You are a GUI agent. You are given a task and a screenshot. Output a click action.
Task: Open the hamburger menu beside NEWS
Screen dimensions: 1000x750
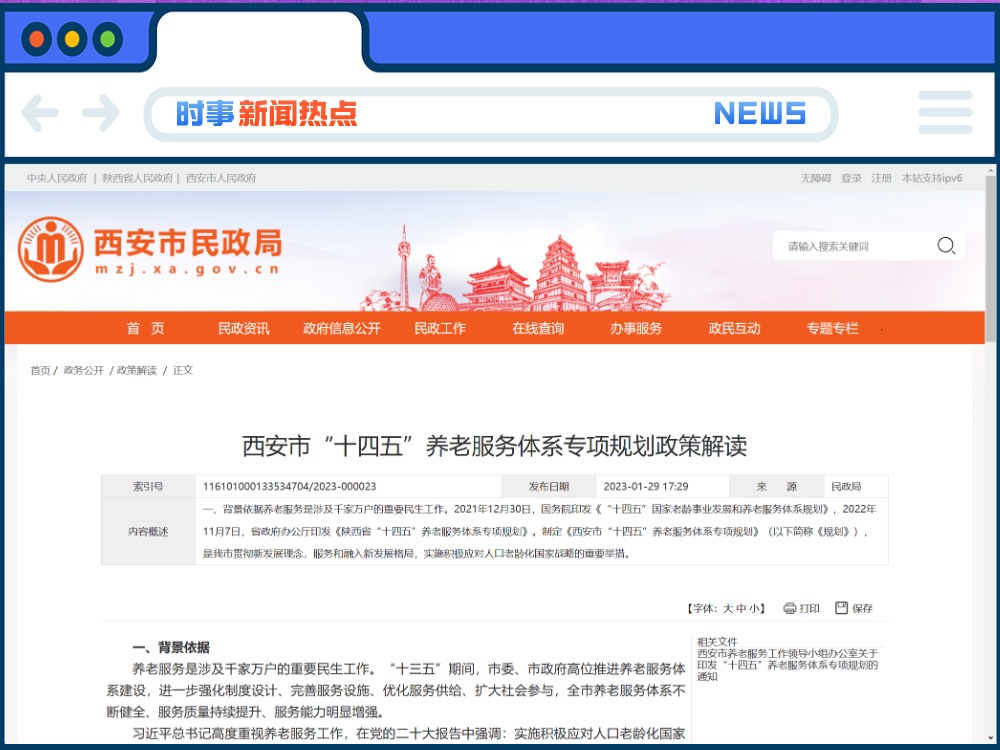click(945, 114)
